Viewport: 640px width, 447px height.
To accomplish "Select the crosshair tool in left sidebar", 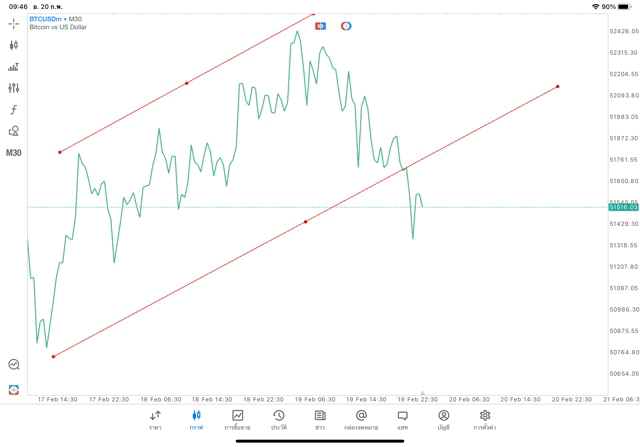I will [14, 23].
